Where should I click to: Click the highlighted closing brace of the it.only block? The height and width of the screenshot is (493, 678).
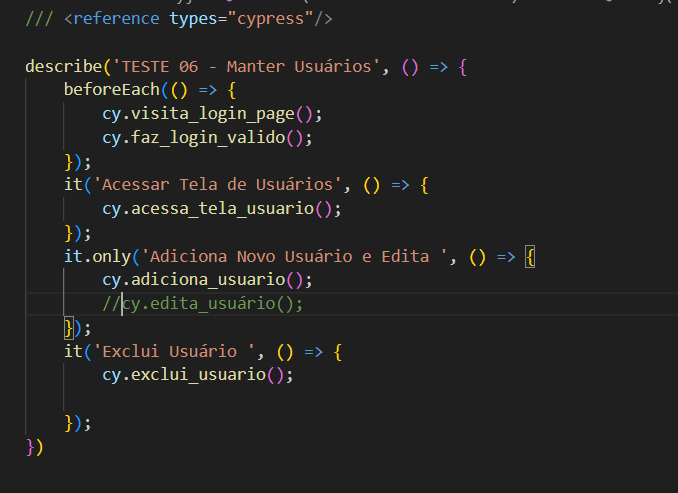click(69, 328)
